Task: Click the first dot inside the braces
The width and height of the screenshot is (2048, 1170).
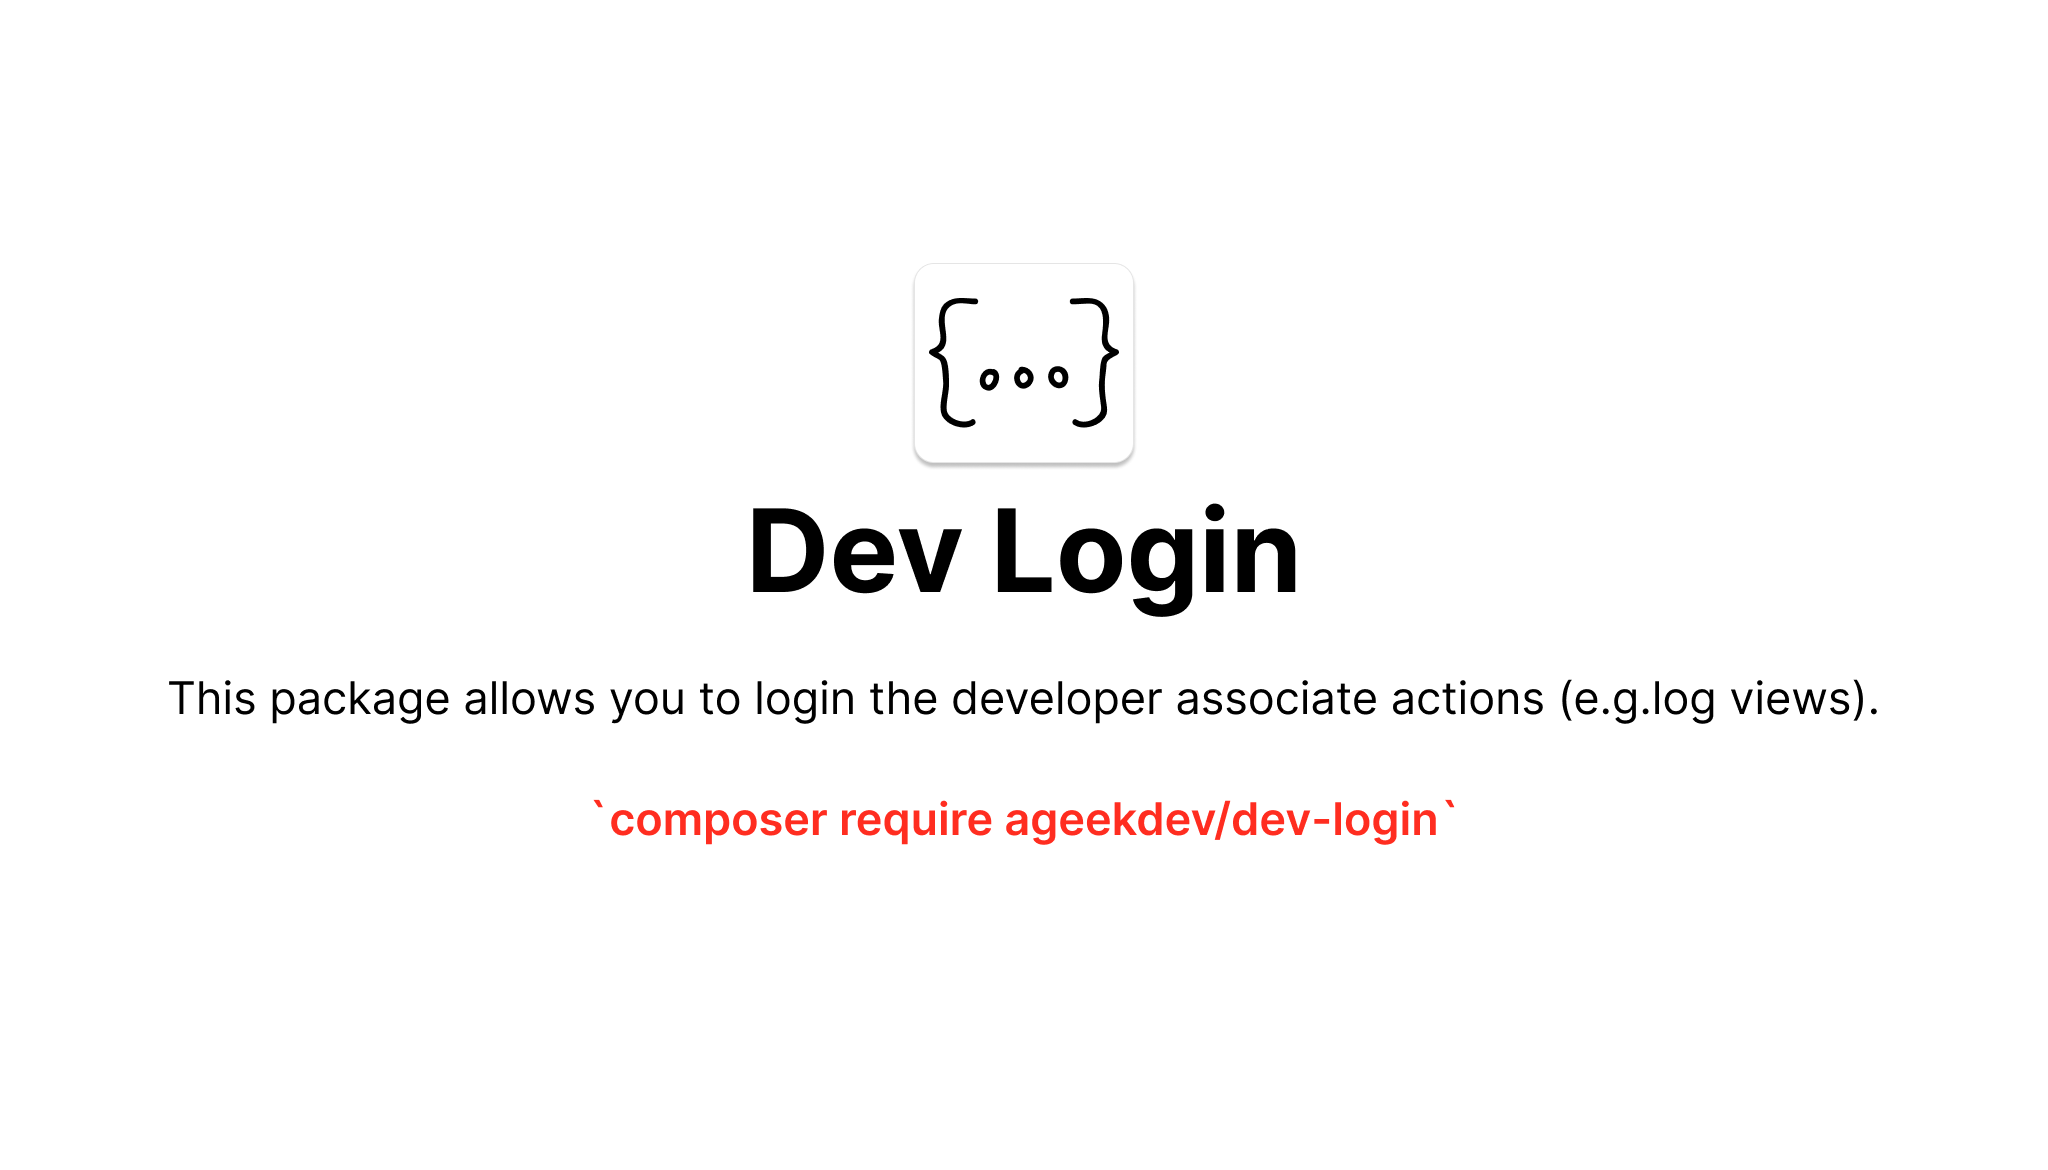Action: 989,380
